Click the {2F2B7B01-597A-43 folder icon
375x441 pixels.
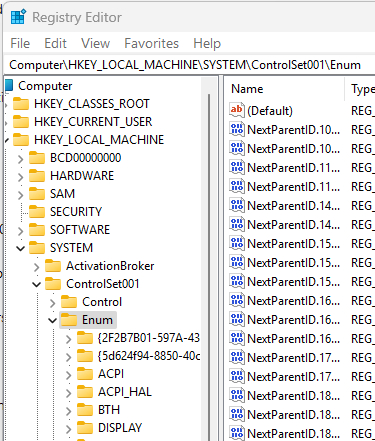[85, 338]
